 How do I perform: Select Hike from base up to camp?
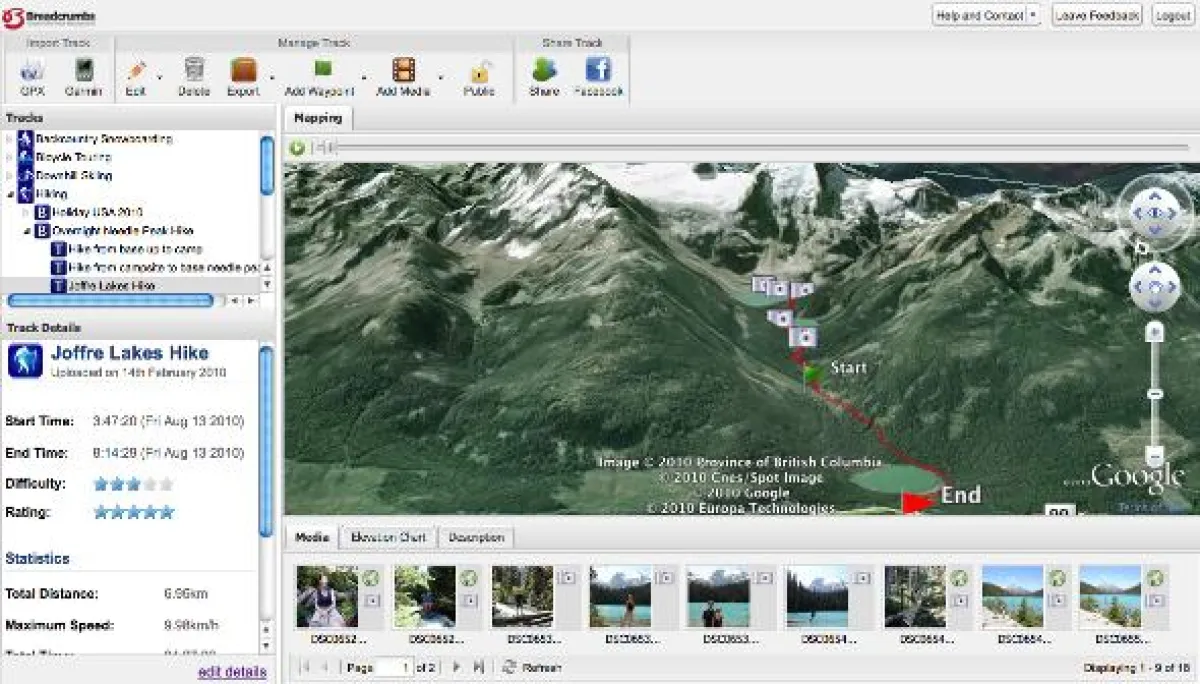[x=135, y=249]
